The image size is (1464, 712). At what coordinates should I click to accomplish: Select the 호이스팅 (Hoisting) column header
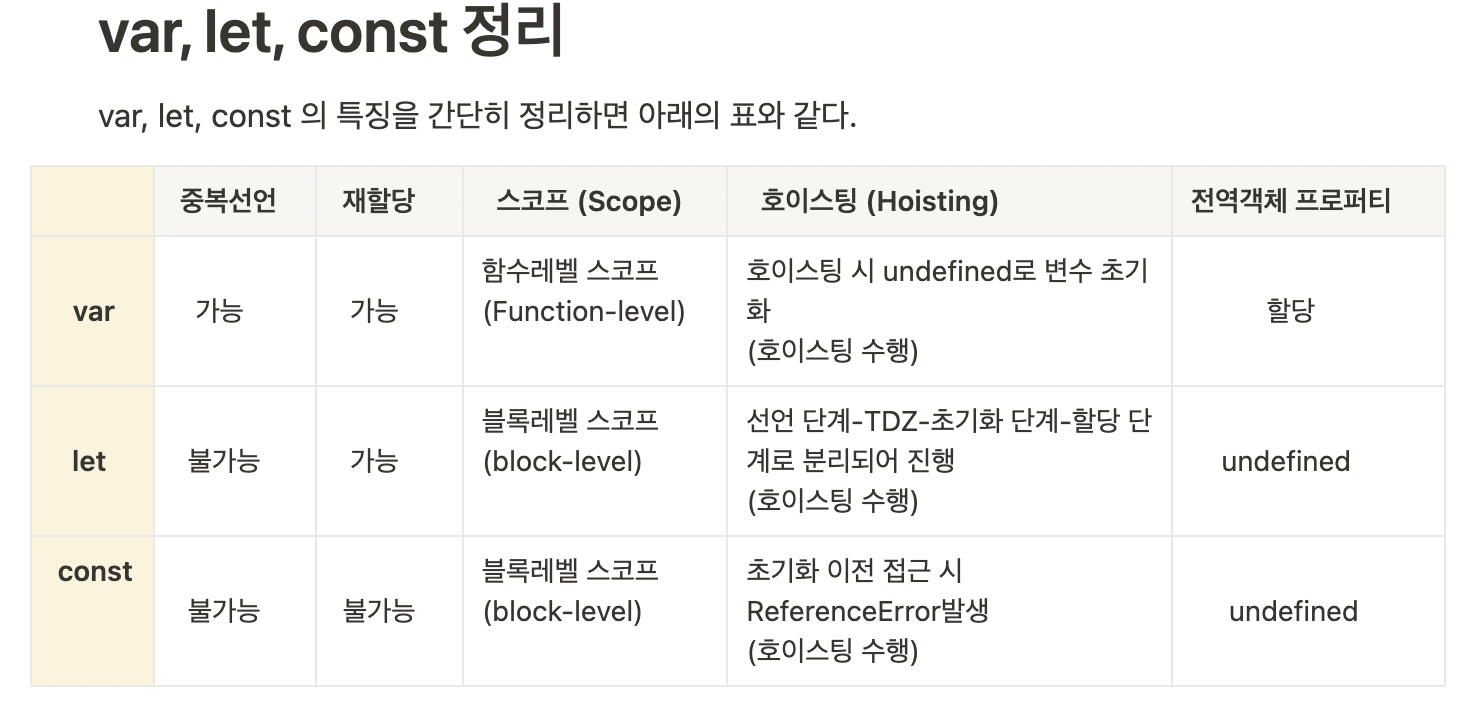(949, 201)
